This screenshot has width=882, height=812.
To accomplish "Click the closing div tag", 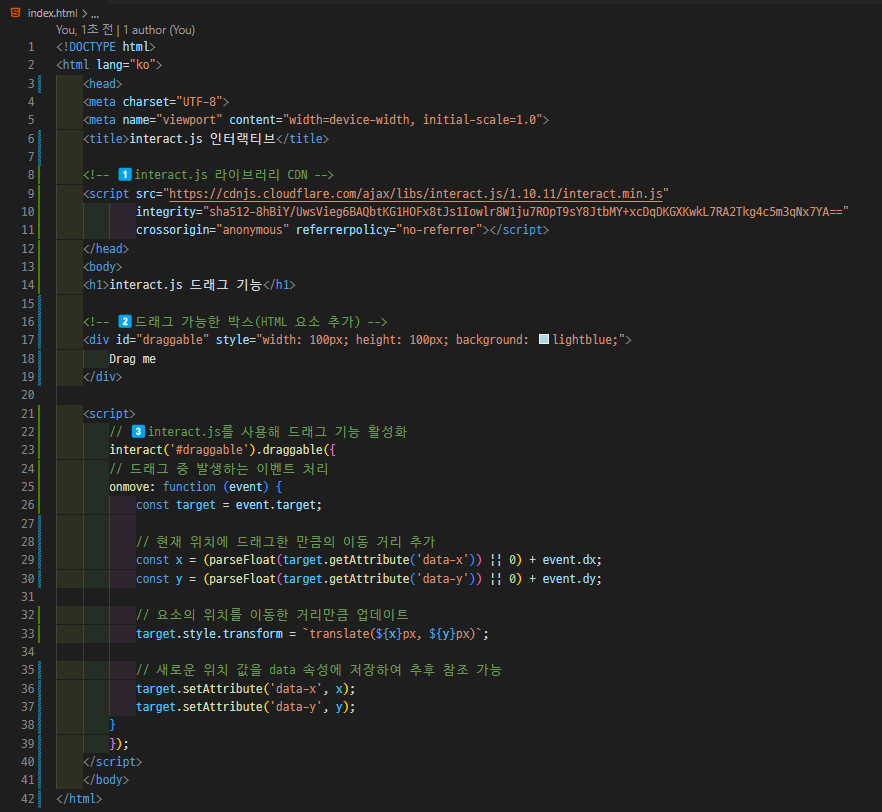I will coord(102,377).
